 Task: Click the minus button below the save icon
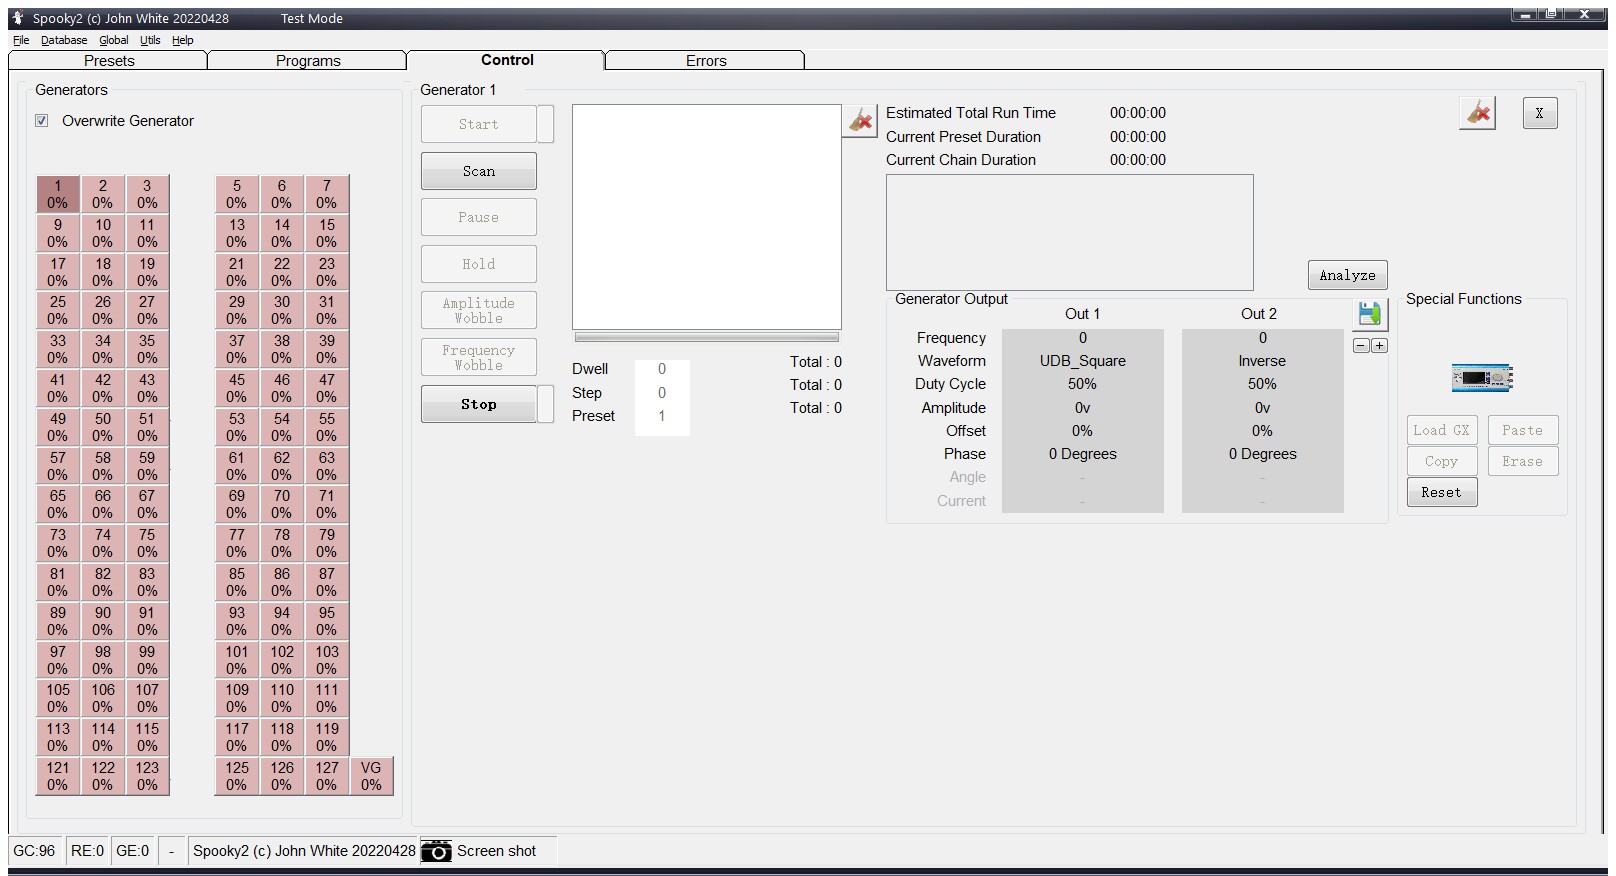(x=1361, y=346)
